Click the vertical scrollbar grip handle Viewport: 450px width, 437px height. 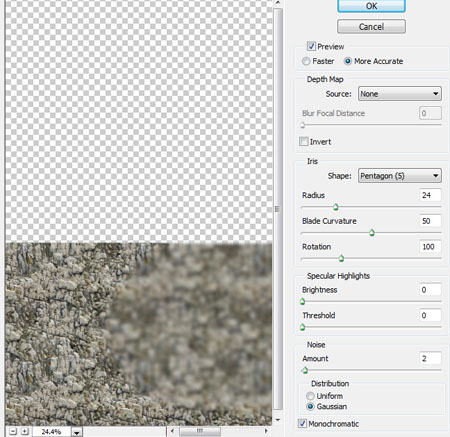click(277, 209)
